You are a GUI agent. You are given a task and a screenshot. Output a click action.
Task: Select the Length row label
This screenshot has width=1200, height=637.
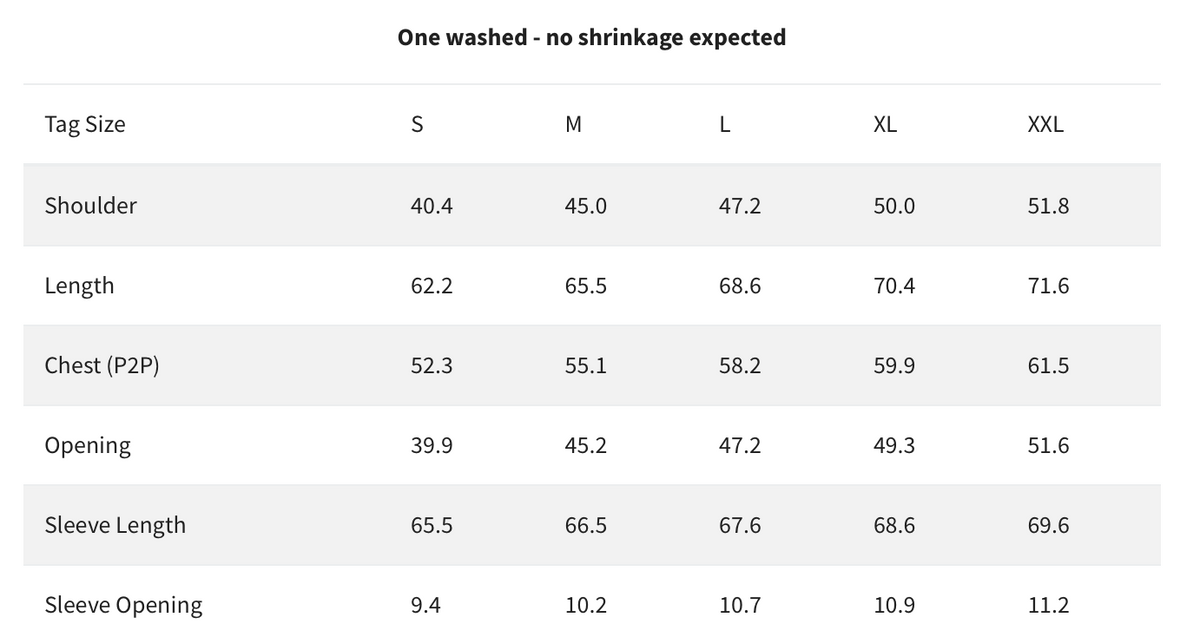(x=79, y=286)
